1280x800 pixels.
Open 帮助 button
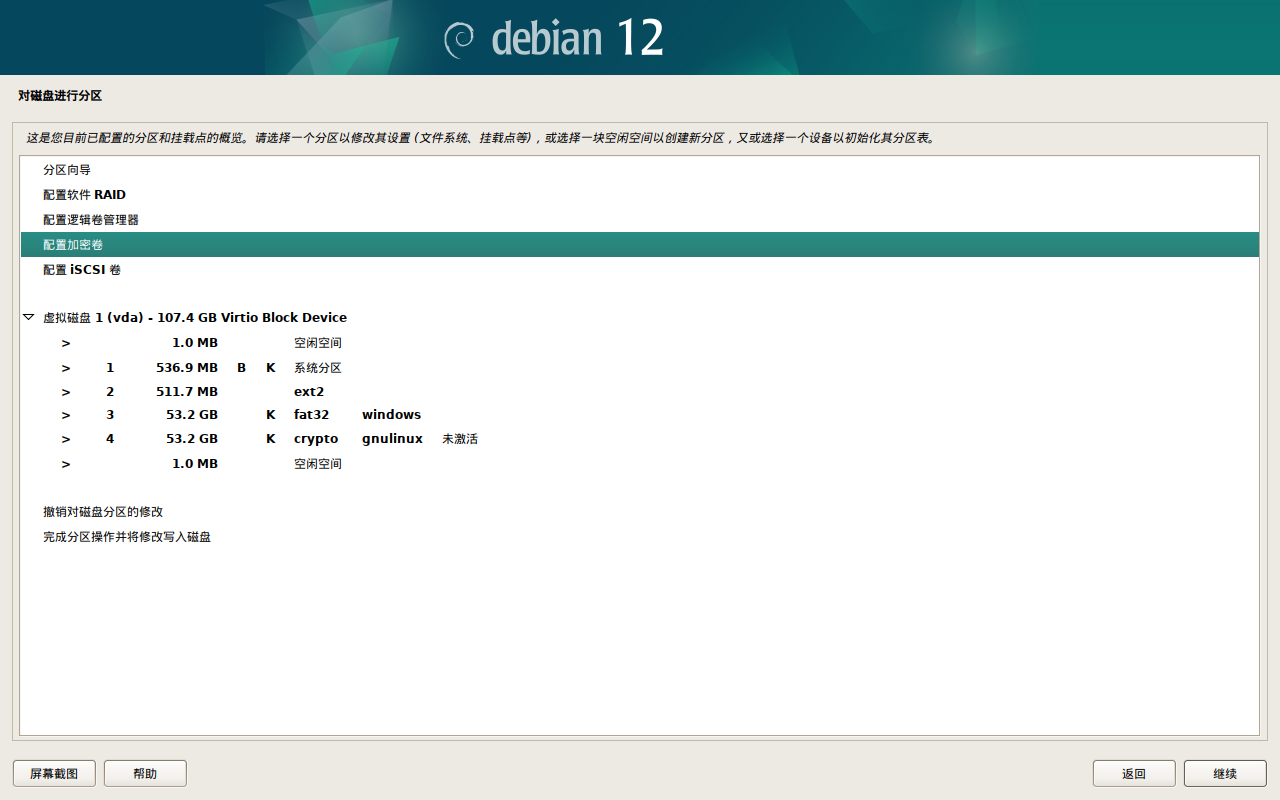click(x=145, y=773)
